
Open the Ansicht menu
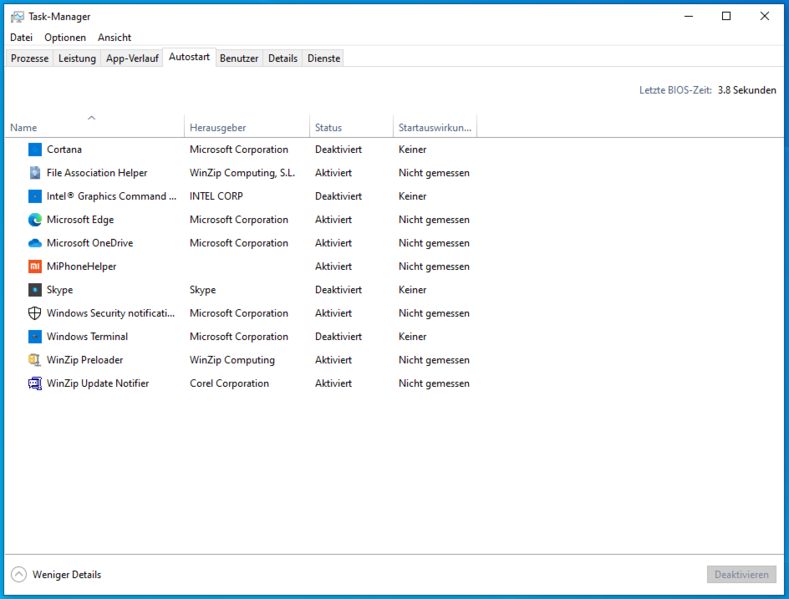coord(114,37)
